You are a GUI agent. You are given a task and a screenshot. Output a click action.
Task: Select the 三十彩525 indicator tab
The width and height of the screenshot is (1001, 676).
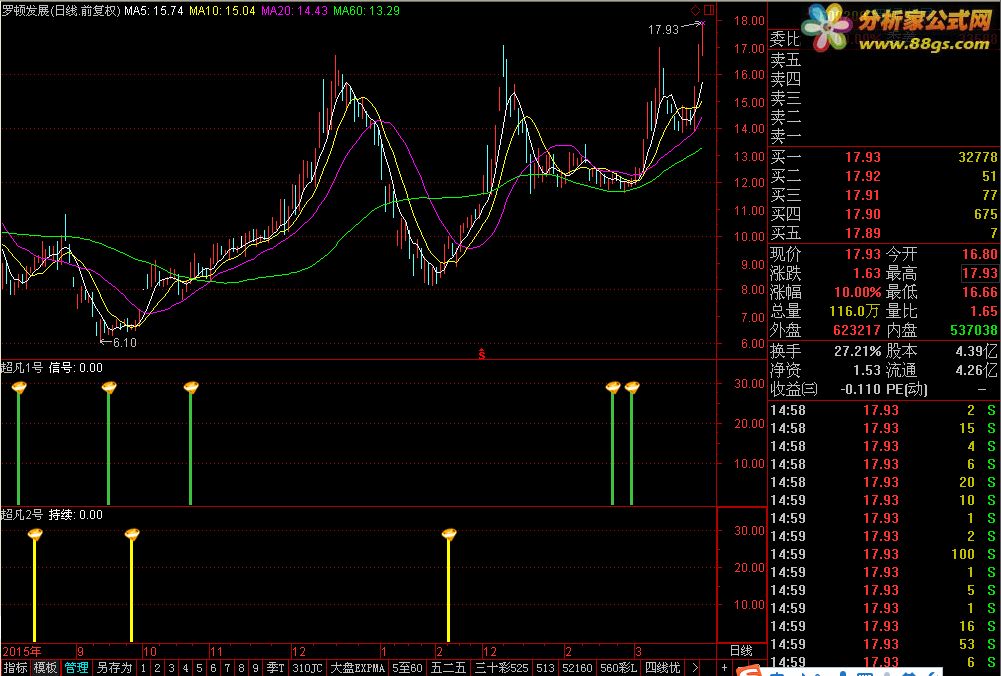tap(502, 668)
